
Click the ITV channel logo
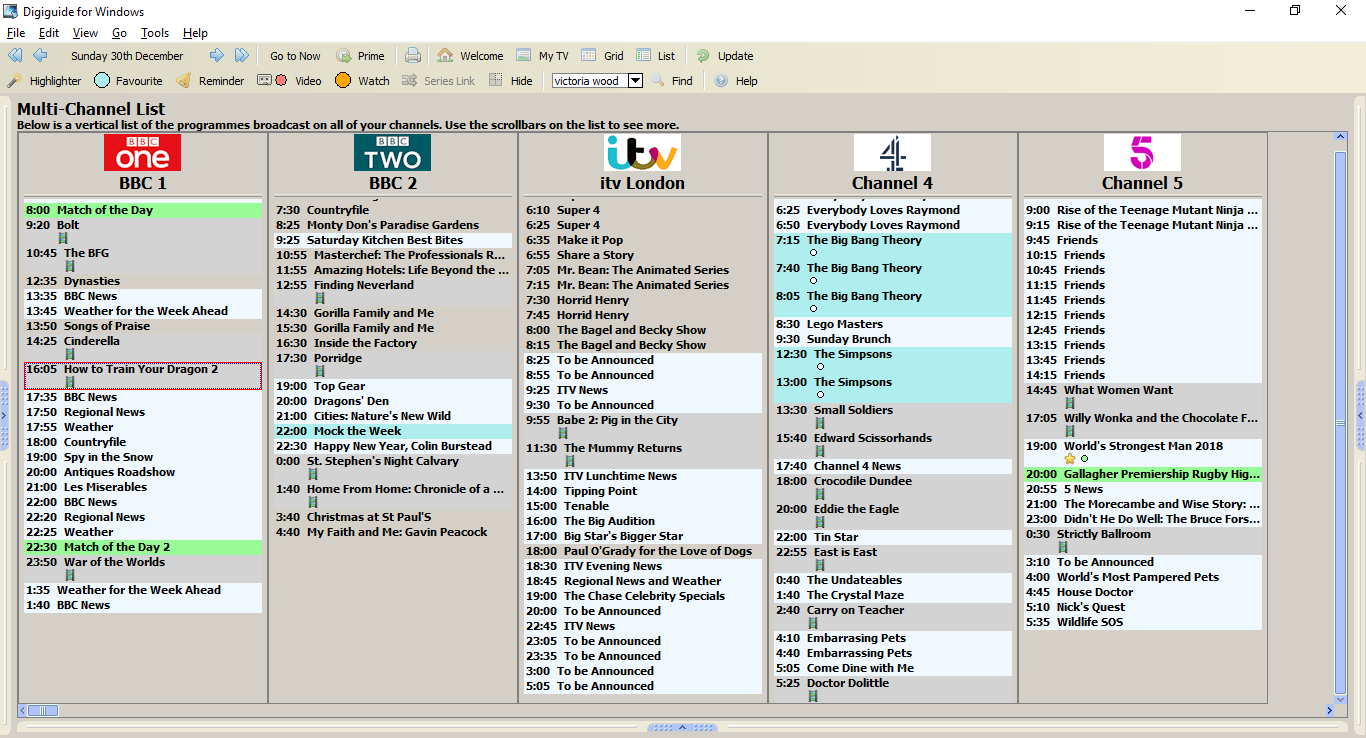[x=642, y=153]
